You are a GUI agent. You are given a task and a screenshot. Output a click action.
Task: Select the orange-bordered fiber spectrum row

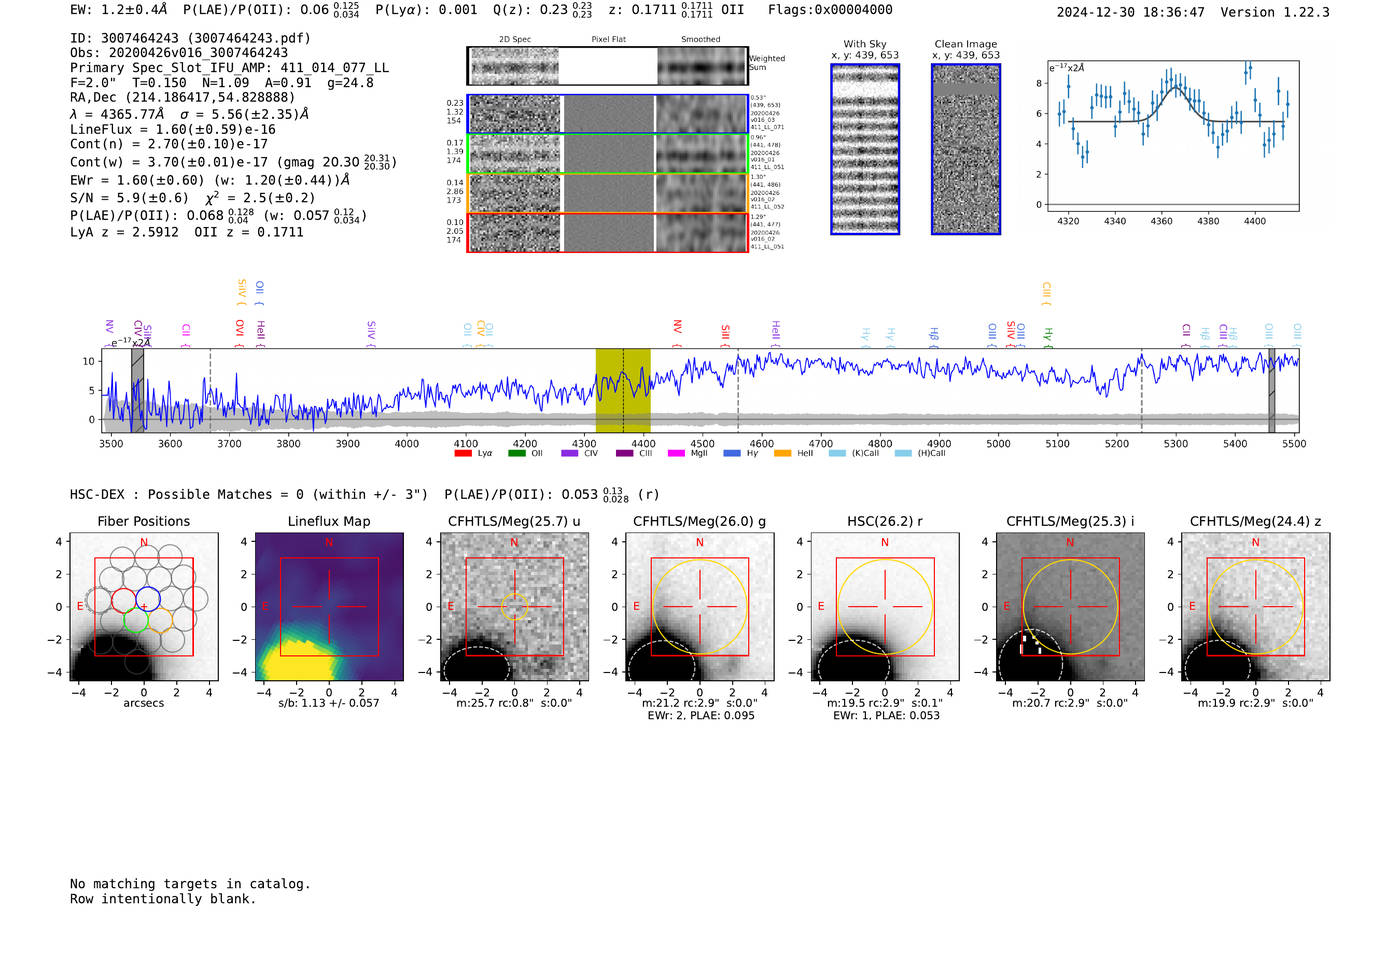coord(607,193)
